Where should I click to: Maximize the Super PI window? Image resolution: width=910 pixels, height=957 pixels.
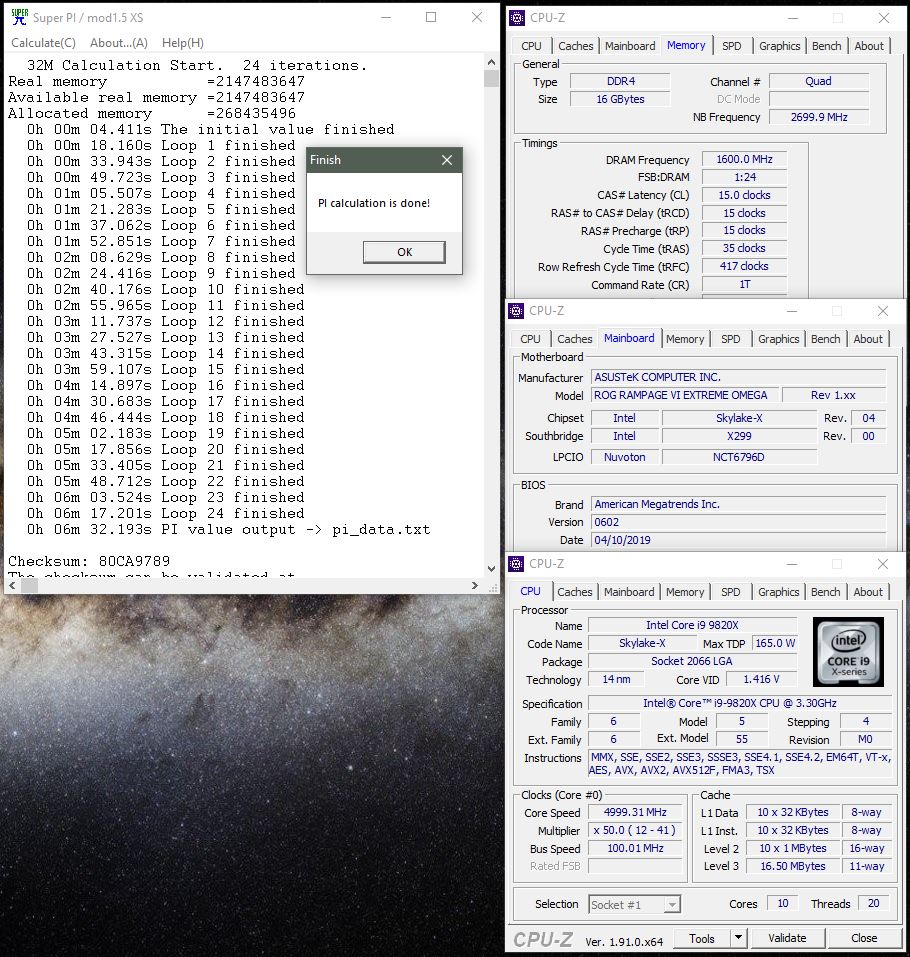(431, 17)
